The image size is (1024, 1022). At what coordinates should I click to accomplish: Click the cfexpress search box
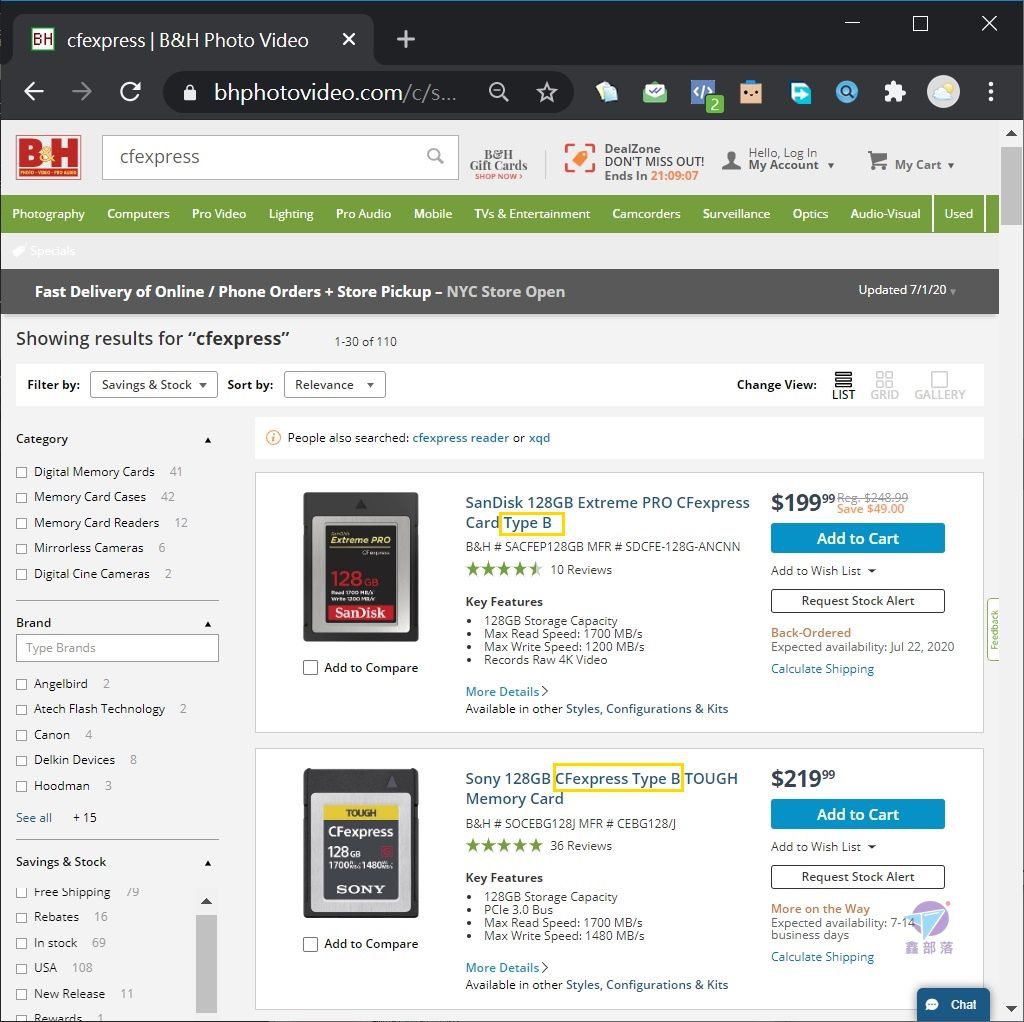coord(280,157)
